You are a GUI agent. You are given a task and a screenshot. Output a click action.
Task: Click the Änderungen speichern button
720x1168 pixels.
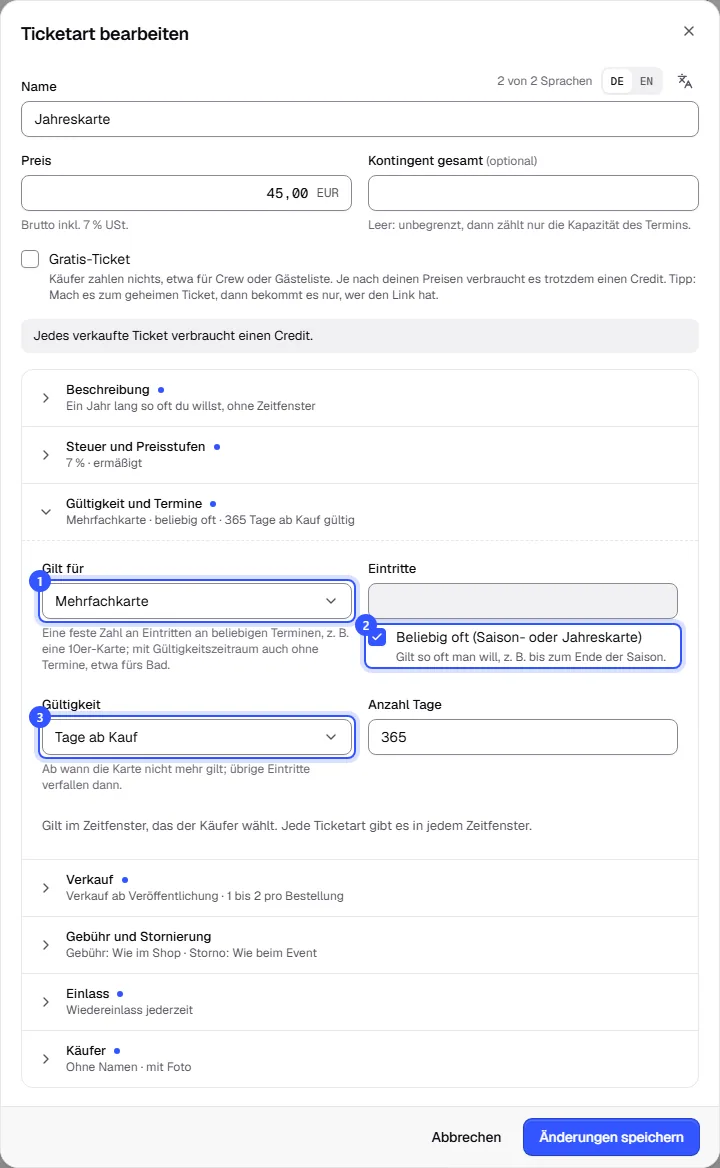611,1137
